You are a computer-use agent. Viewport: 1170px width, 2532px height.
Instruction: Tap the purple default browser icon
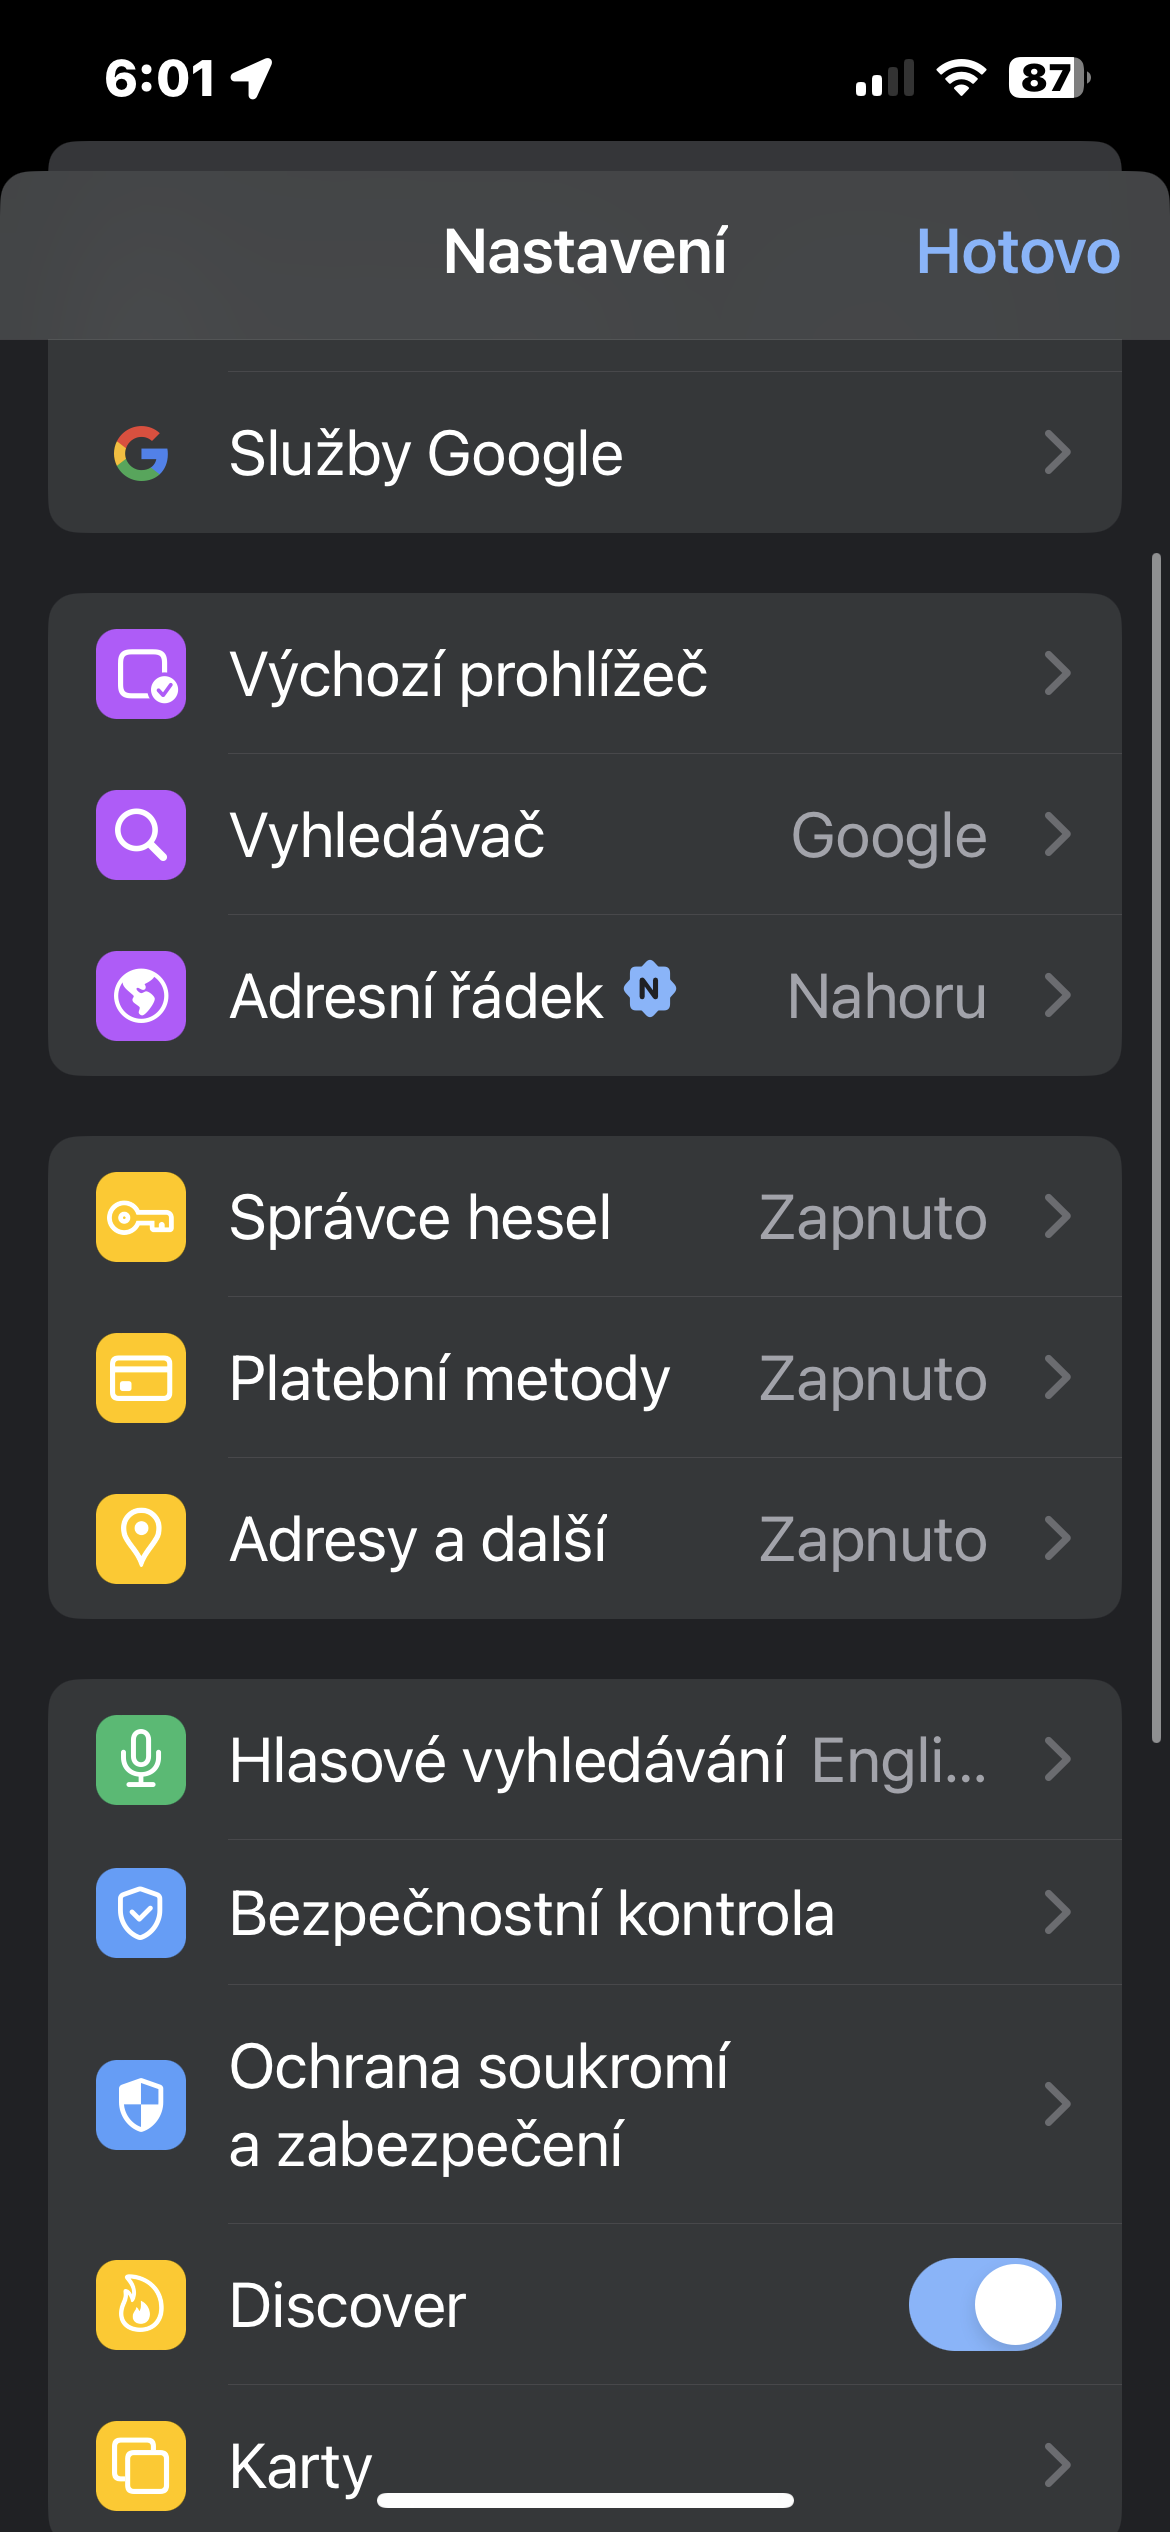(x=141, y=674)
